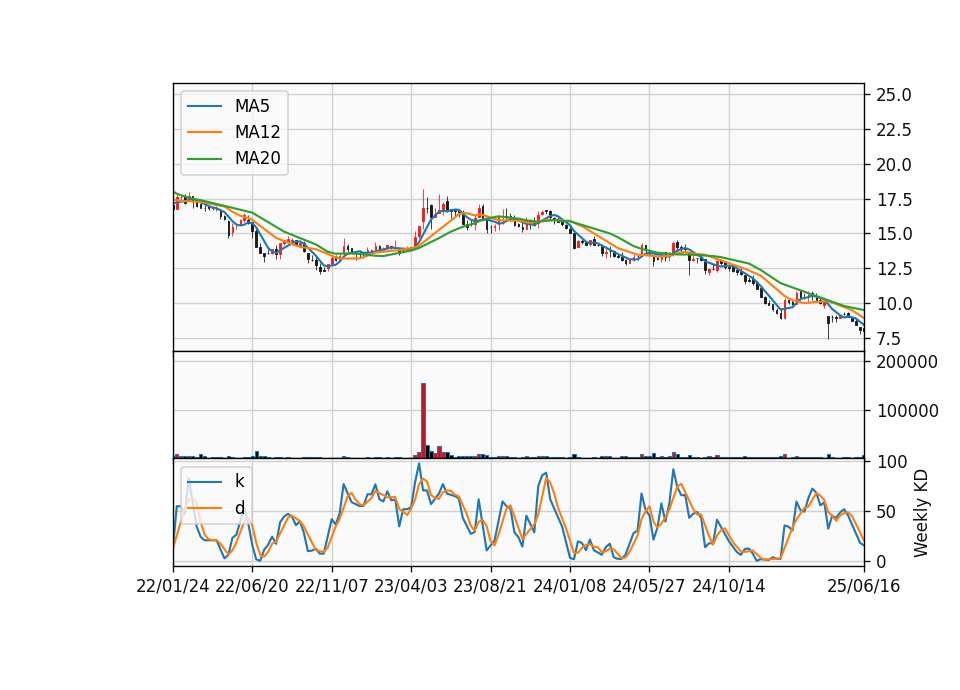960x690 pixels.
Task: Click the orange d legend line sample
Action: pos(204,508)
